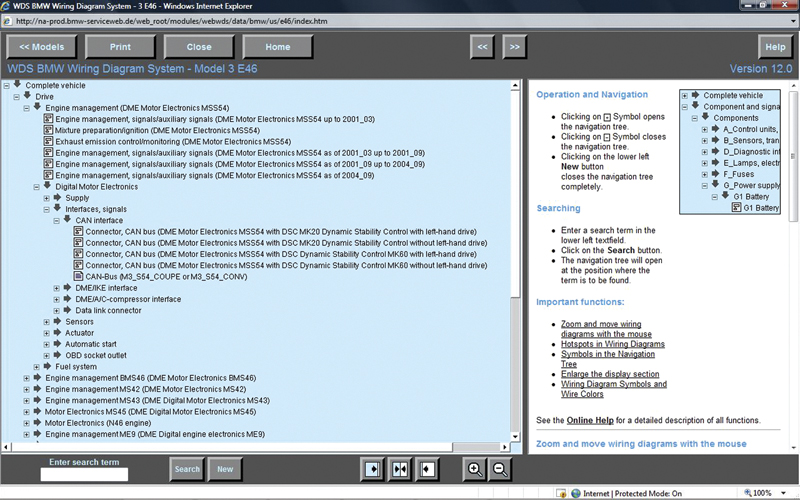Expand the Automatic start node
The height and width of the screenshot is (500, 800).
[x=46, y=344]
